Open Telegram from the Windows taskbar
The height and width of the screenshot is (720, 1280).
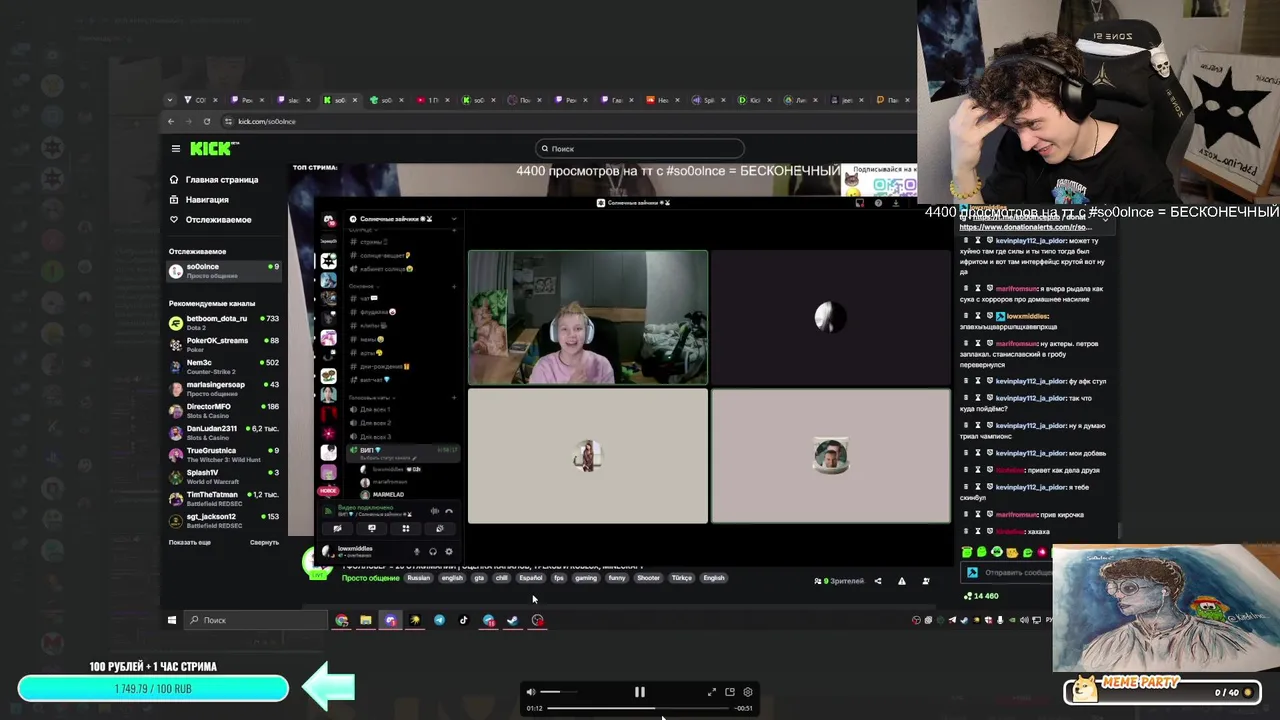[439, 620]
